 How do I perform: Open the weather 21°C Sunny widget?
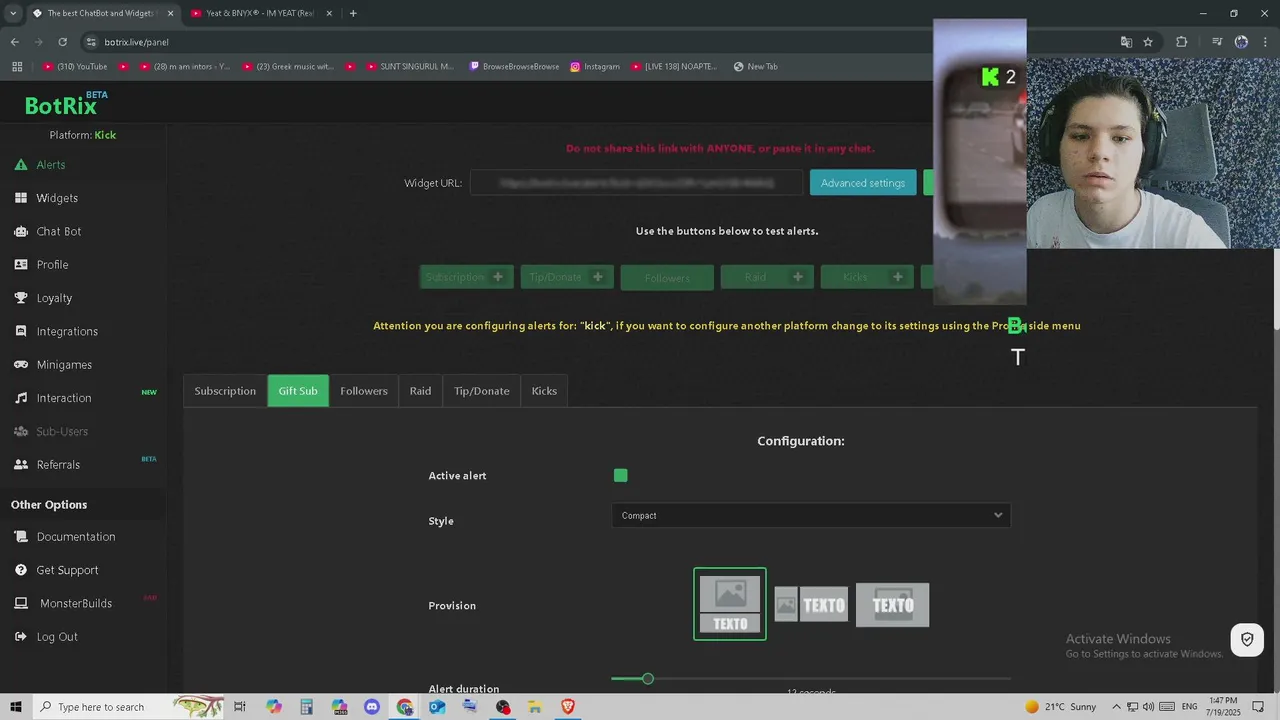pyautogui.click(x=1061, y=707)
